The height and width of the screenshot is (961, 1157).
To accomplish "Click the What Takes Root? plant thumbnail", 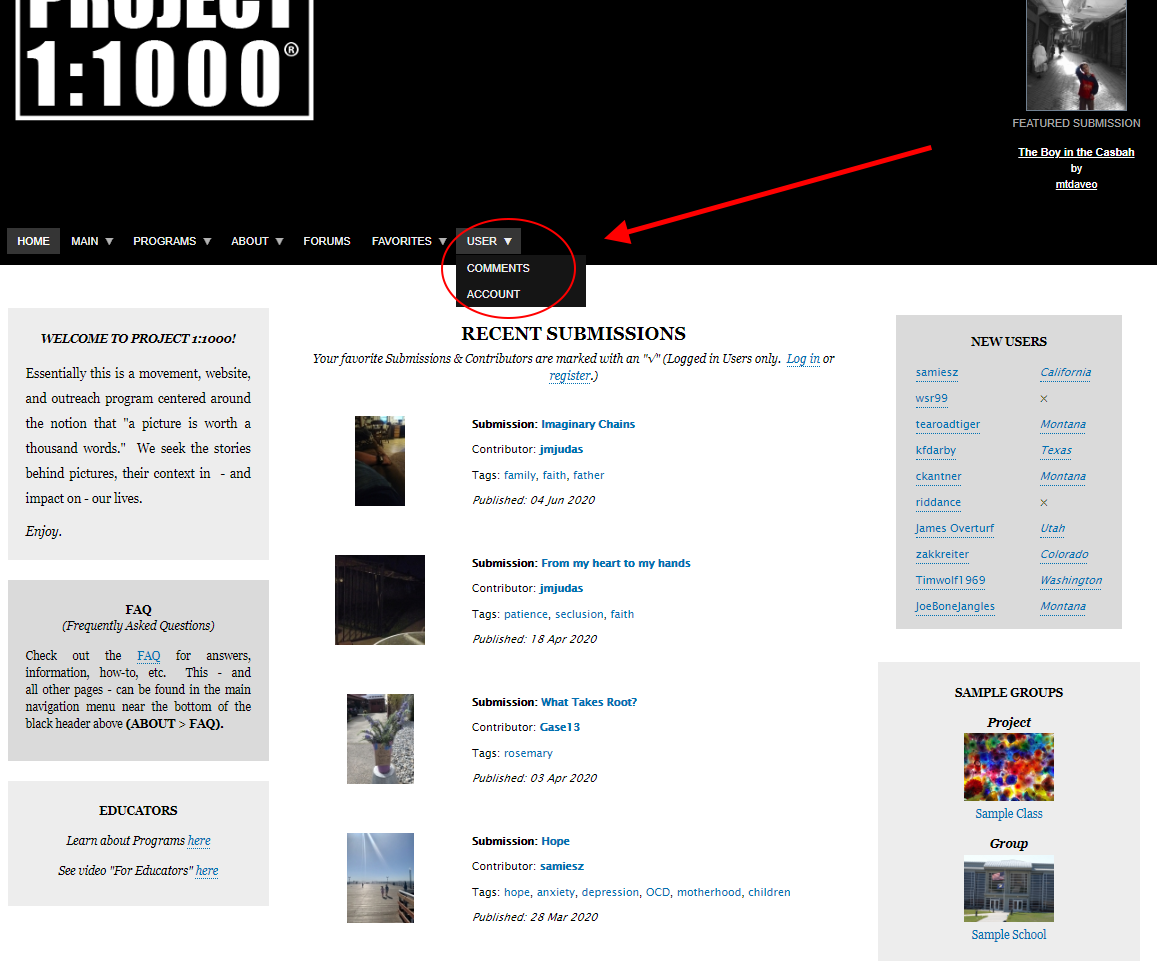I will (380, 739).
